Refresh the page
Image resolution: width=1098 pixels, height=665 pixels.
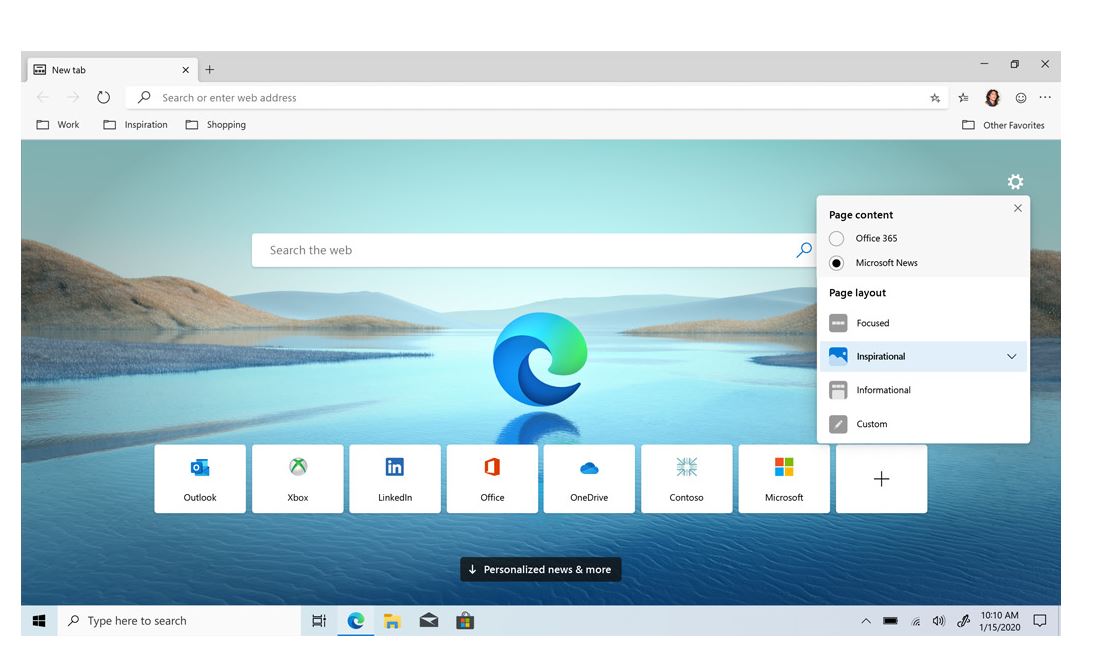(104, 97)
